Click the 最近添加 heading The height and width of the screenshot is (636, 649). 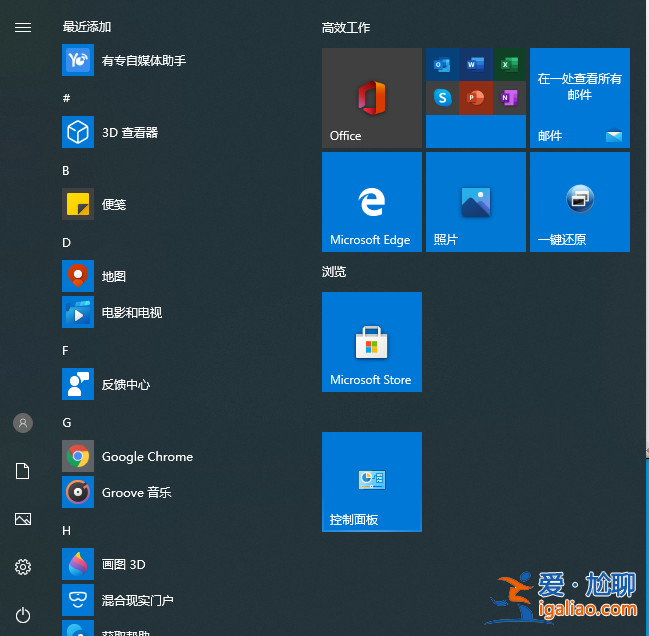tap(87, 27)
